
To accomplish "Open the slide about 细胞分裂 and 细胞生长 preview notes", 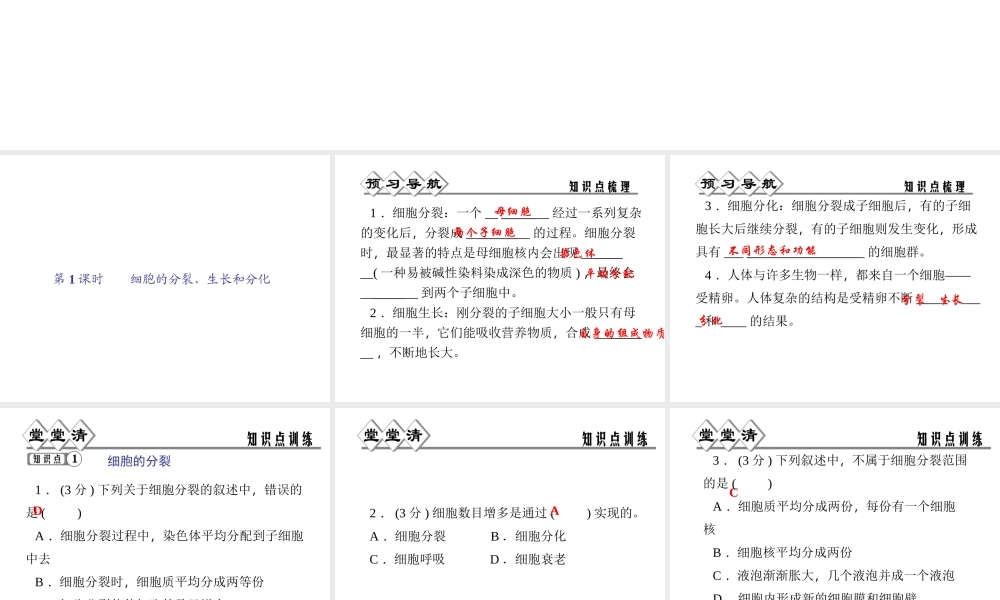I will pos(499,278).
